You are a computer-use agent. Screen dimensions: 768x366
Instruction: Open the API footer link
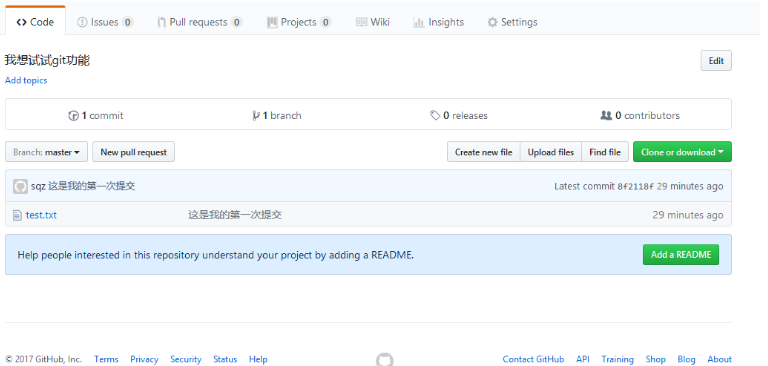[x=583, y=359]
